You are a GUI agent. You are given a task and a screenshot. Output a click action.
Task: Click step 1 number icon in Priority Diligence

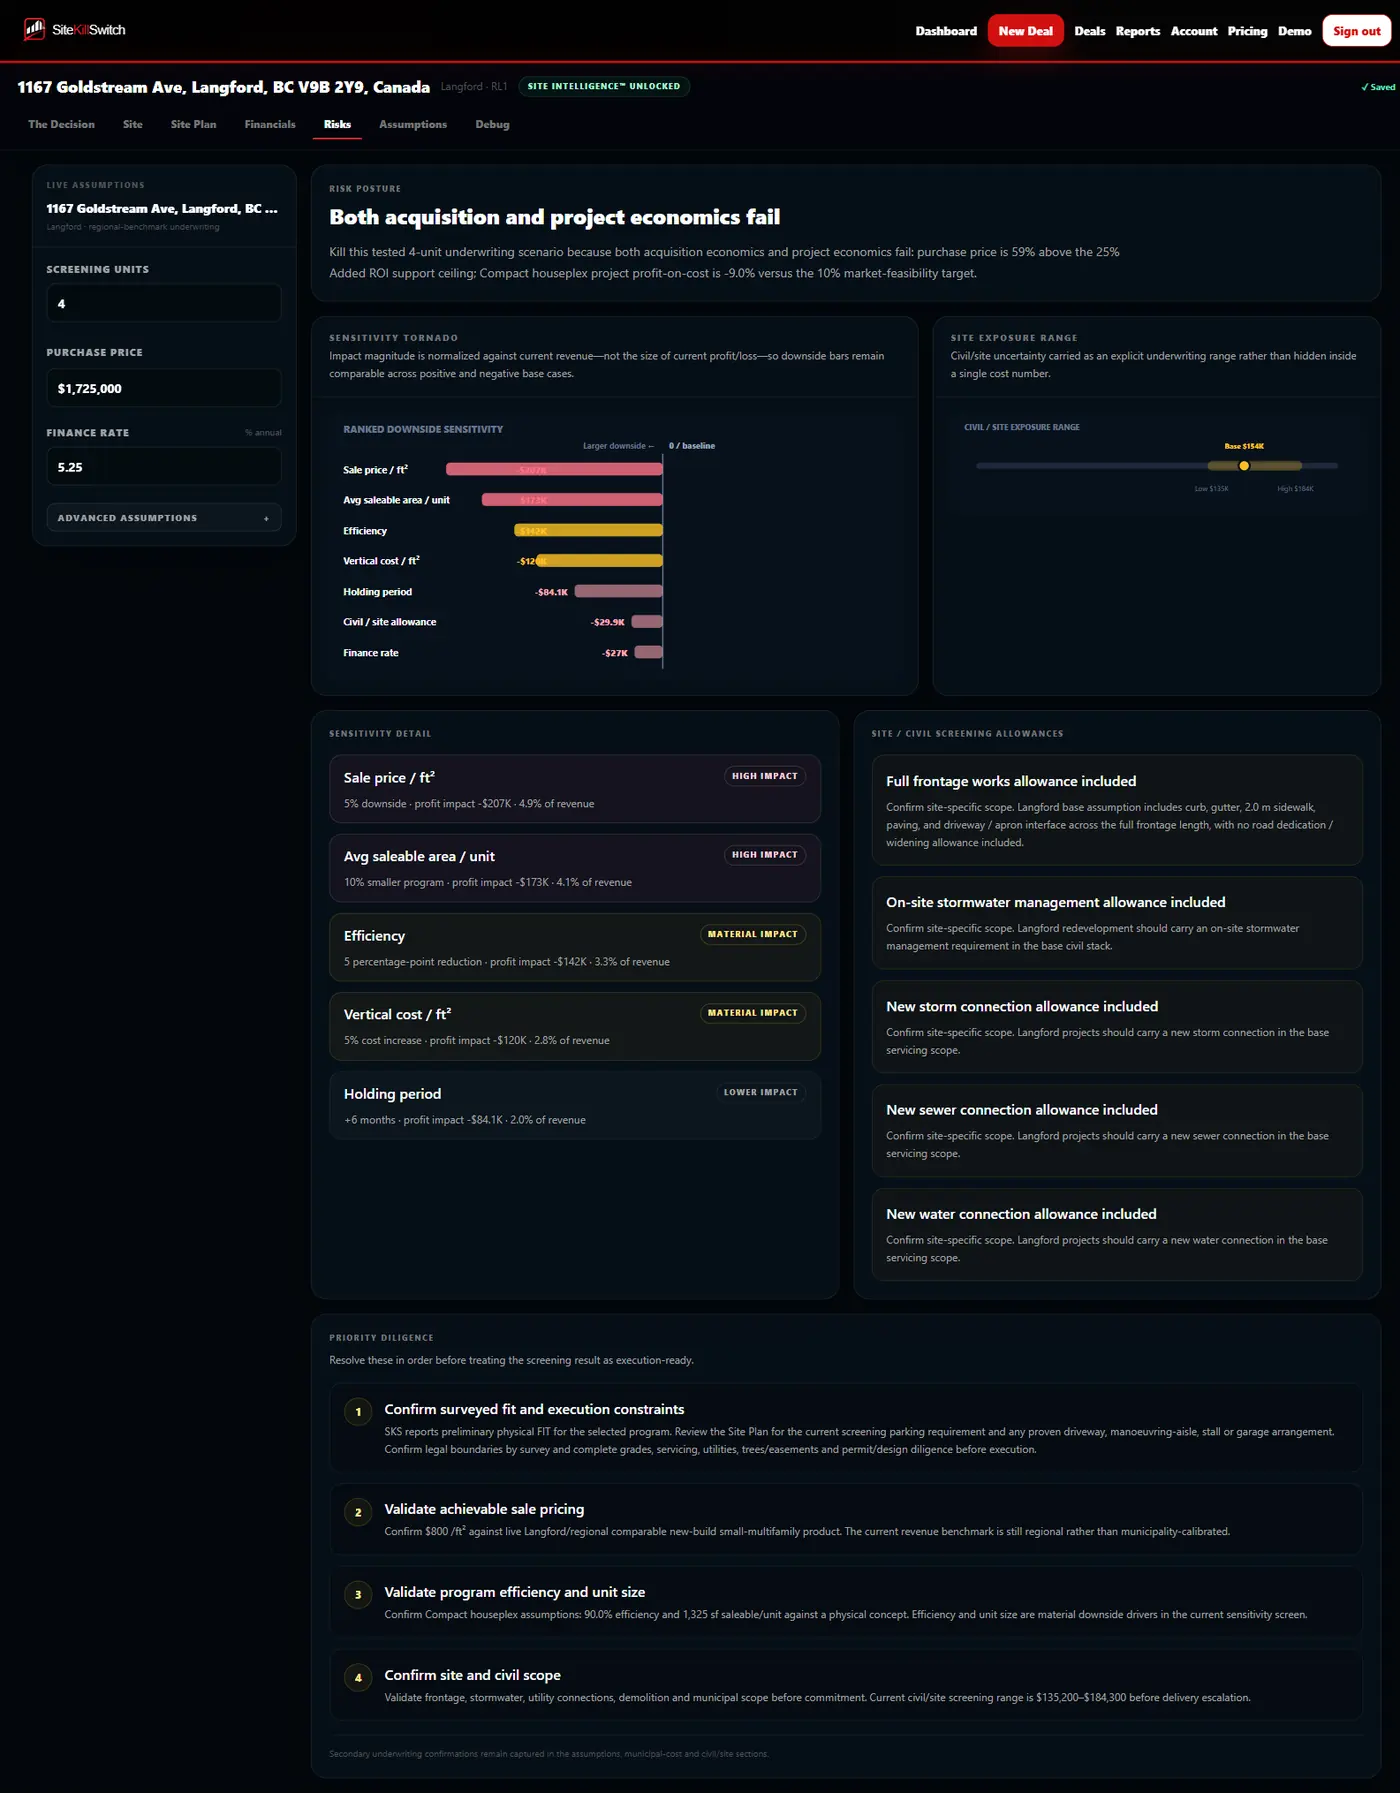358,1412
